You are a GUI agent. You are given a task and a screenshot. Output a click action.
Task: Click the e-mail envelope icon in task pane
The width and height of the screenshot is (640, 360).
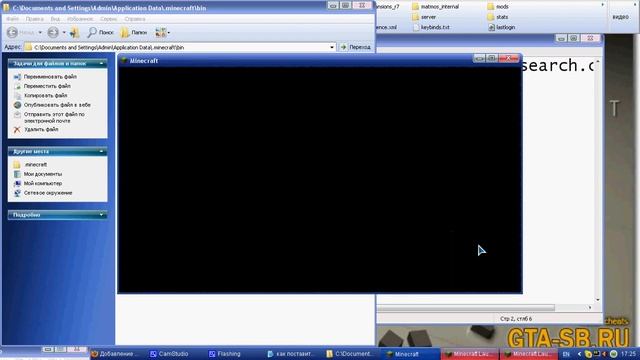pos(17,115)
